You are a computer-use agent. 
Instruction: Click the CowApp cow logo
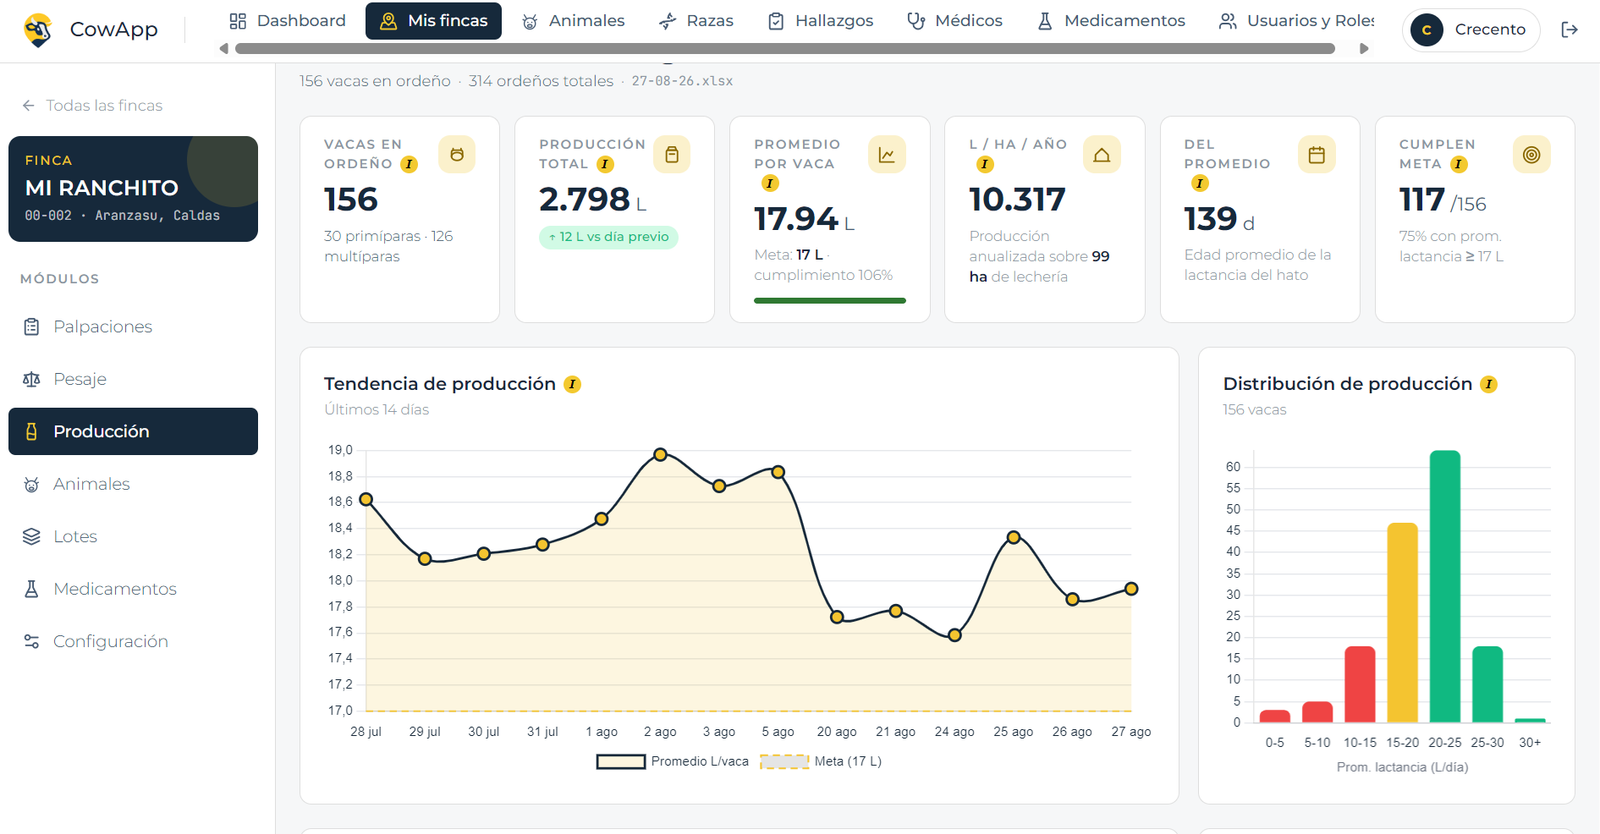pyautogui.click(x=38, y=30)
